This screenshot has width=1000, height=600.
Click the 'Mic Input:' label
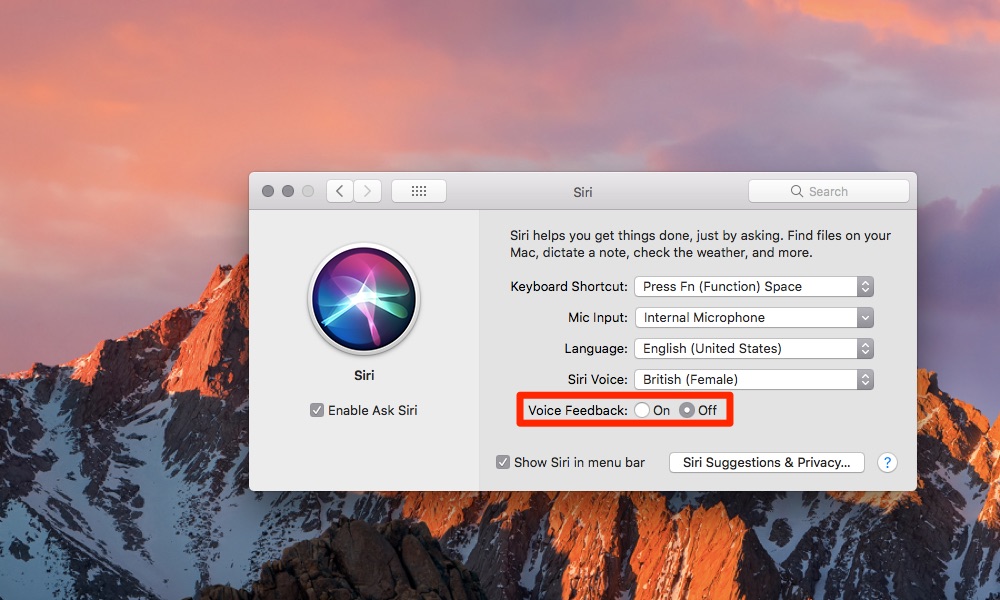598,318
